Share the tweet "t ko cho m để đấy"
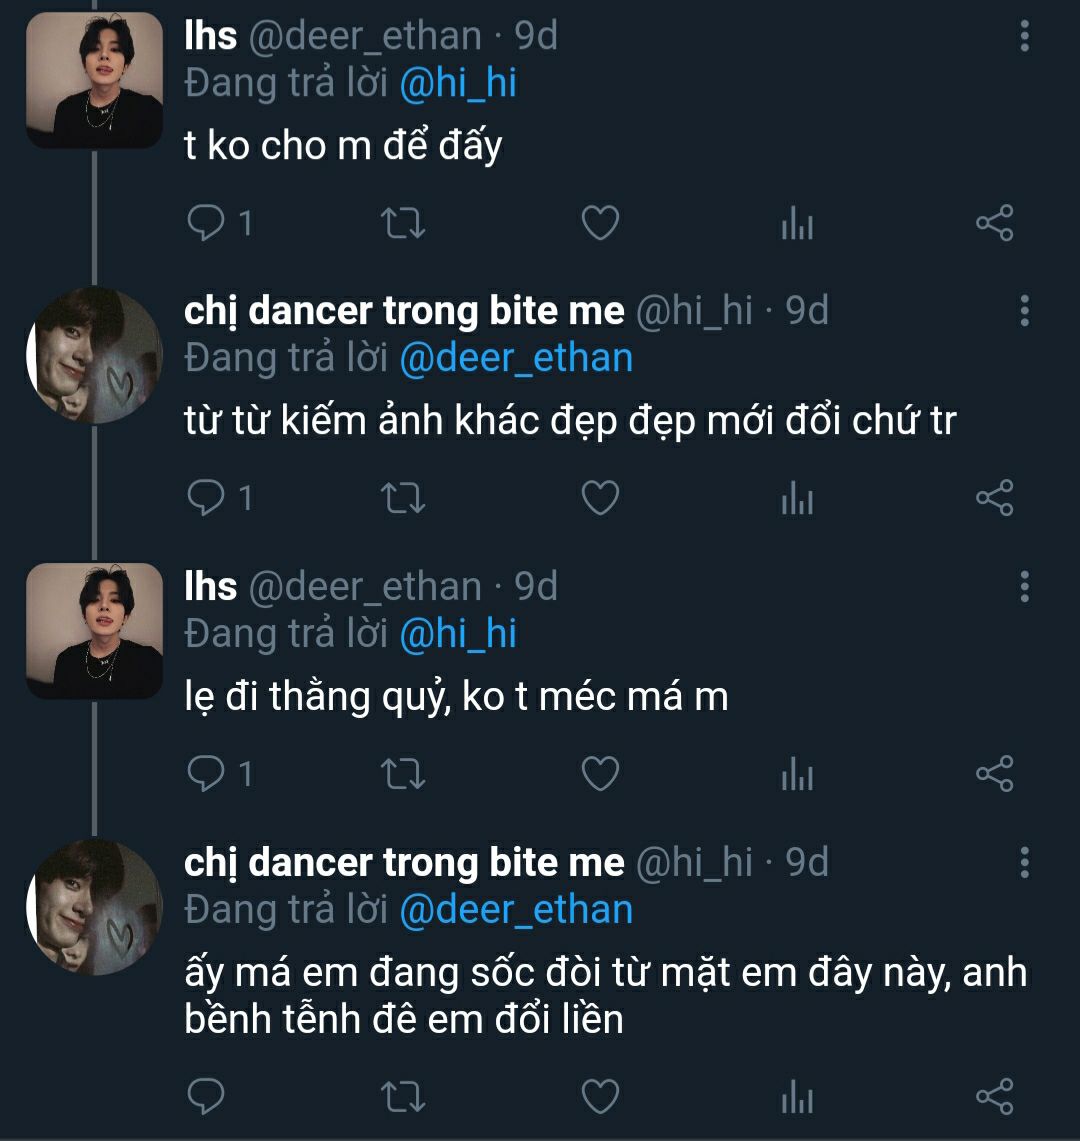 [x=994, y=223]
